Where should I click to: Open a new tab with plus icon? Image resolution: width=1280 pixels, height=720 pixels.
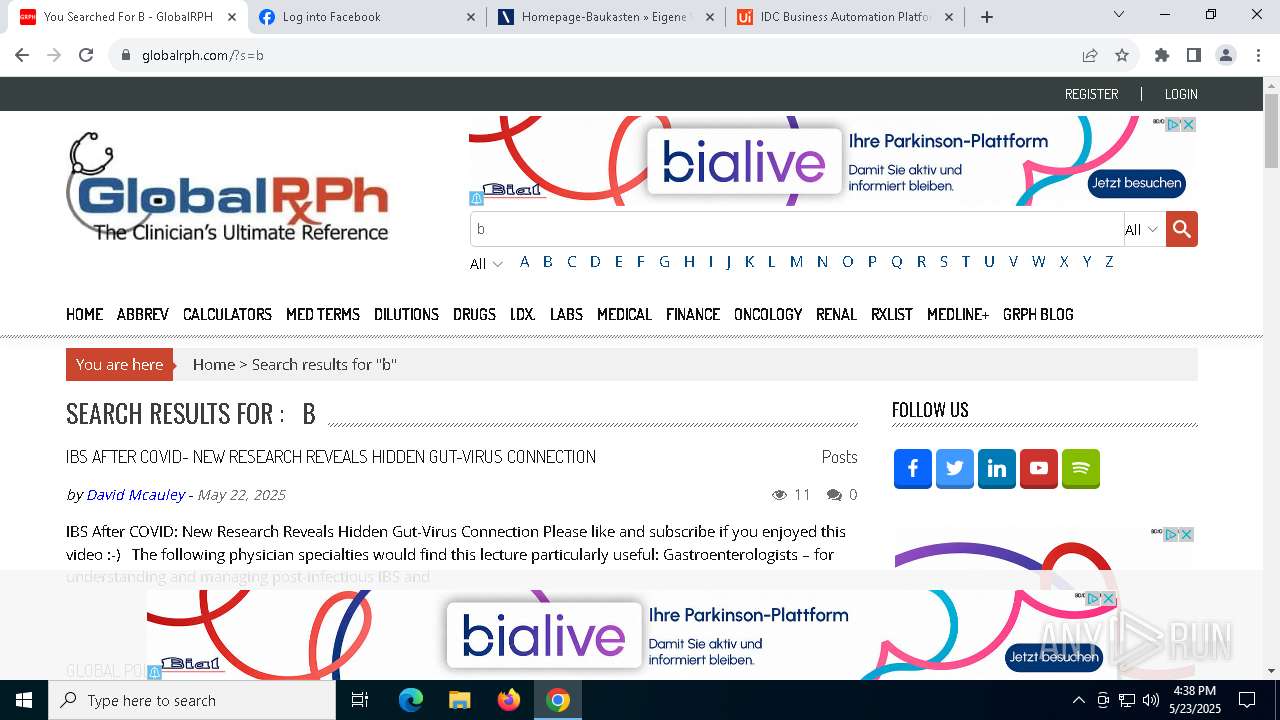click(x=987, y=17)
